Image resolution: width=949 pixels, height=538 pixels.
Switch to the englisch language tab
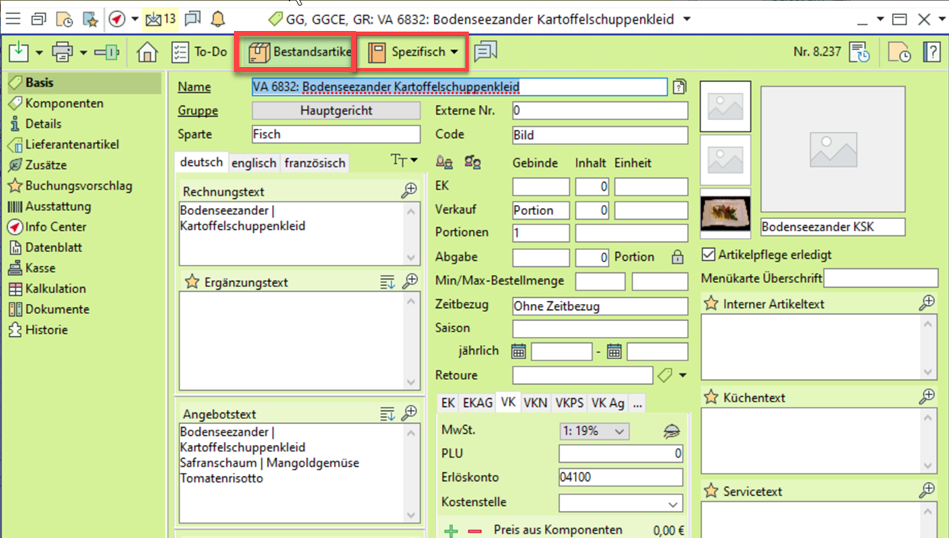pyautogui.click(x=254, y=162)
